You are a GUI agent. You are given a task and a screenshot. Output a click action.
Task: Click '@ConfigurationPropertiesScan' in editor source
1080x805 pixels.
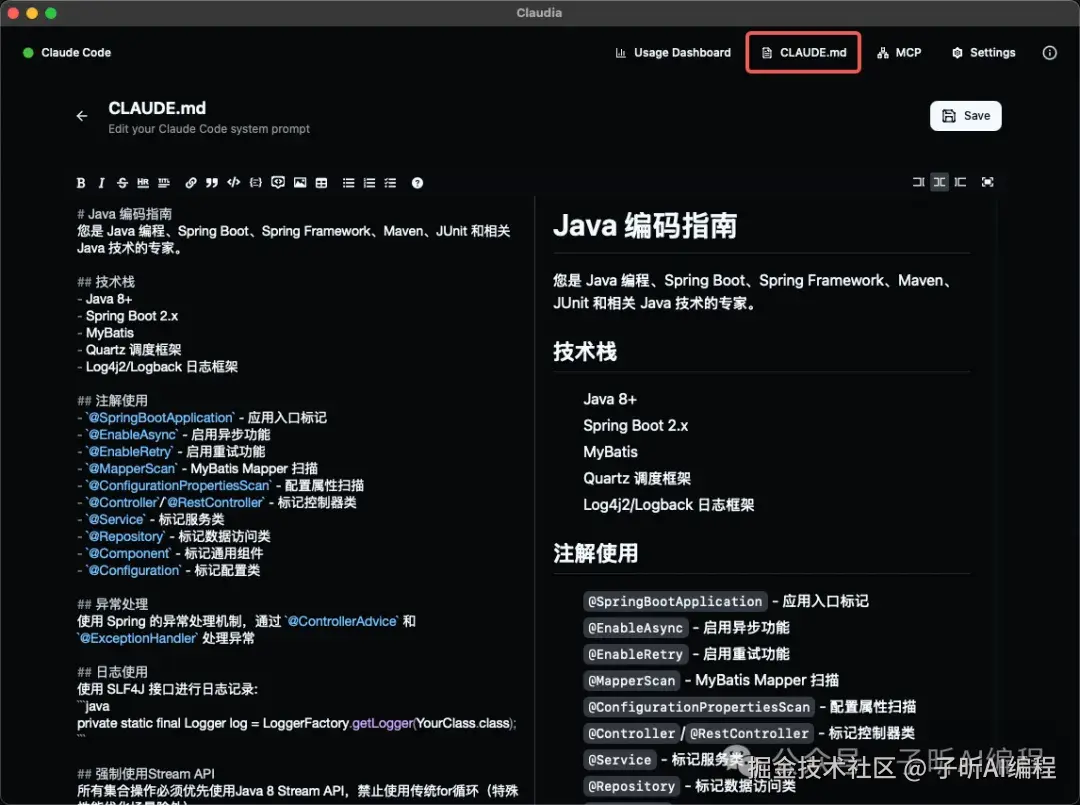click(x=179, y=485)
